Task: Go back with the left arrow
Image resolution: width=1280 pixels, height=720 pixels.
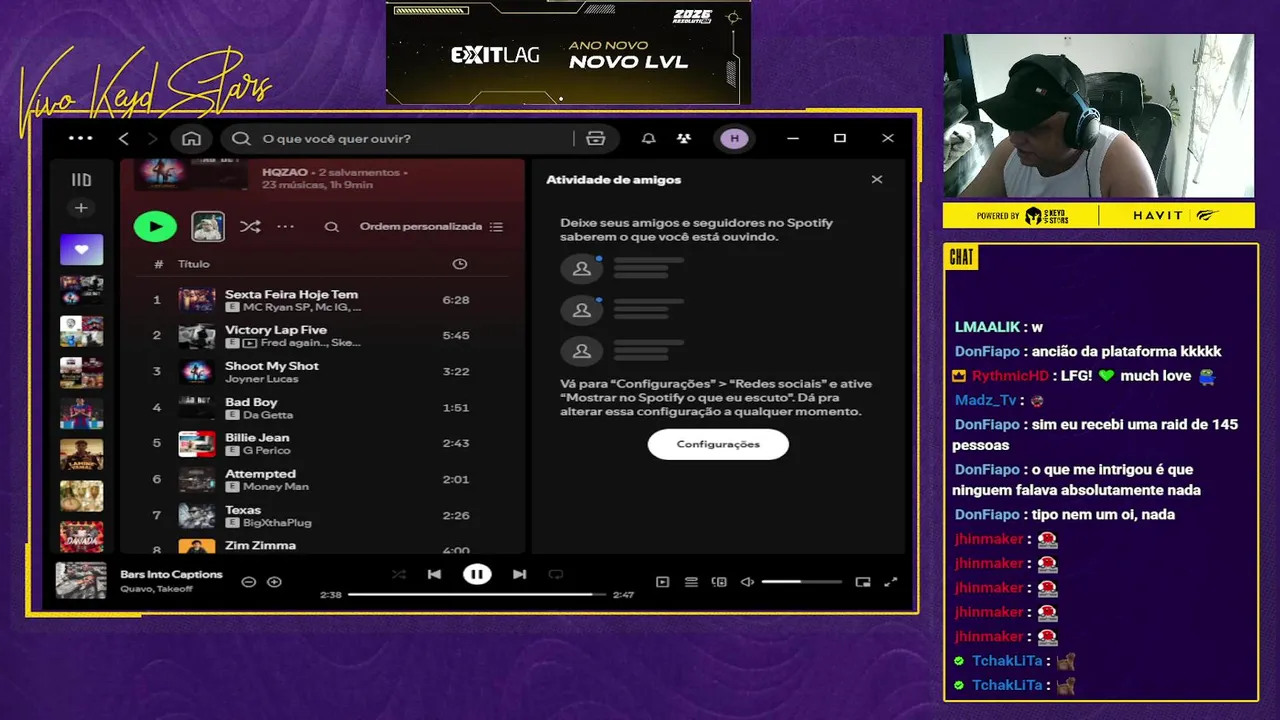Action: [x=124, y=138]
